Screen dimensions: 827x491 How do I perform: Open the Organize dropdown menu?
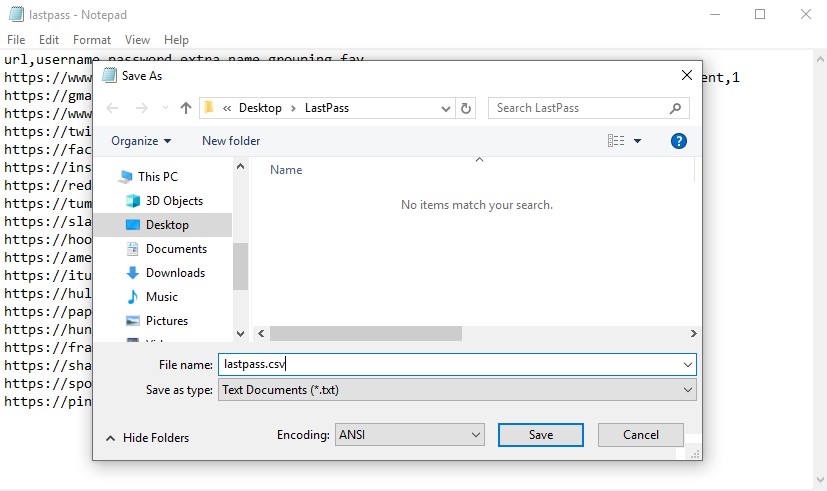(x=141, y=141)
